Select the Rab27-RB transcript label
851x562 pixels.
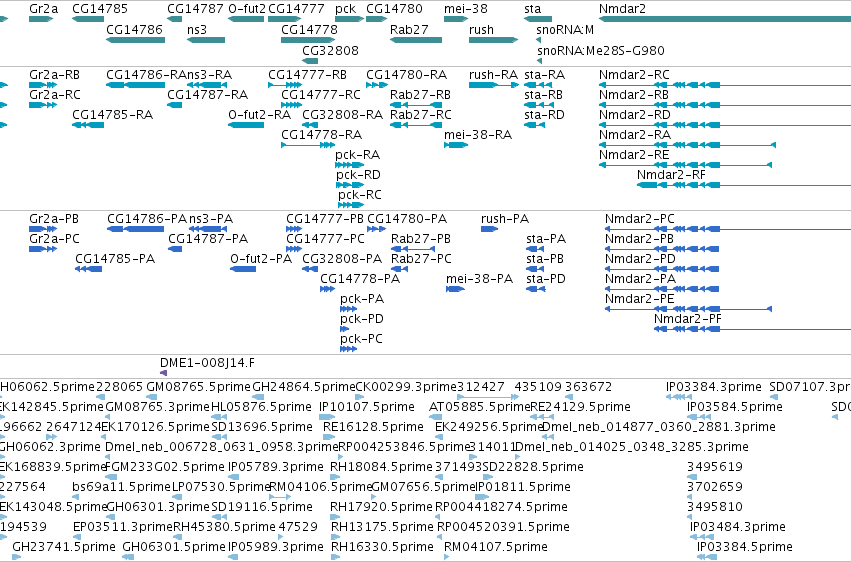420,94
